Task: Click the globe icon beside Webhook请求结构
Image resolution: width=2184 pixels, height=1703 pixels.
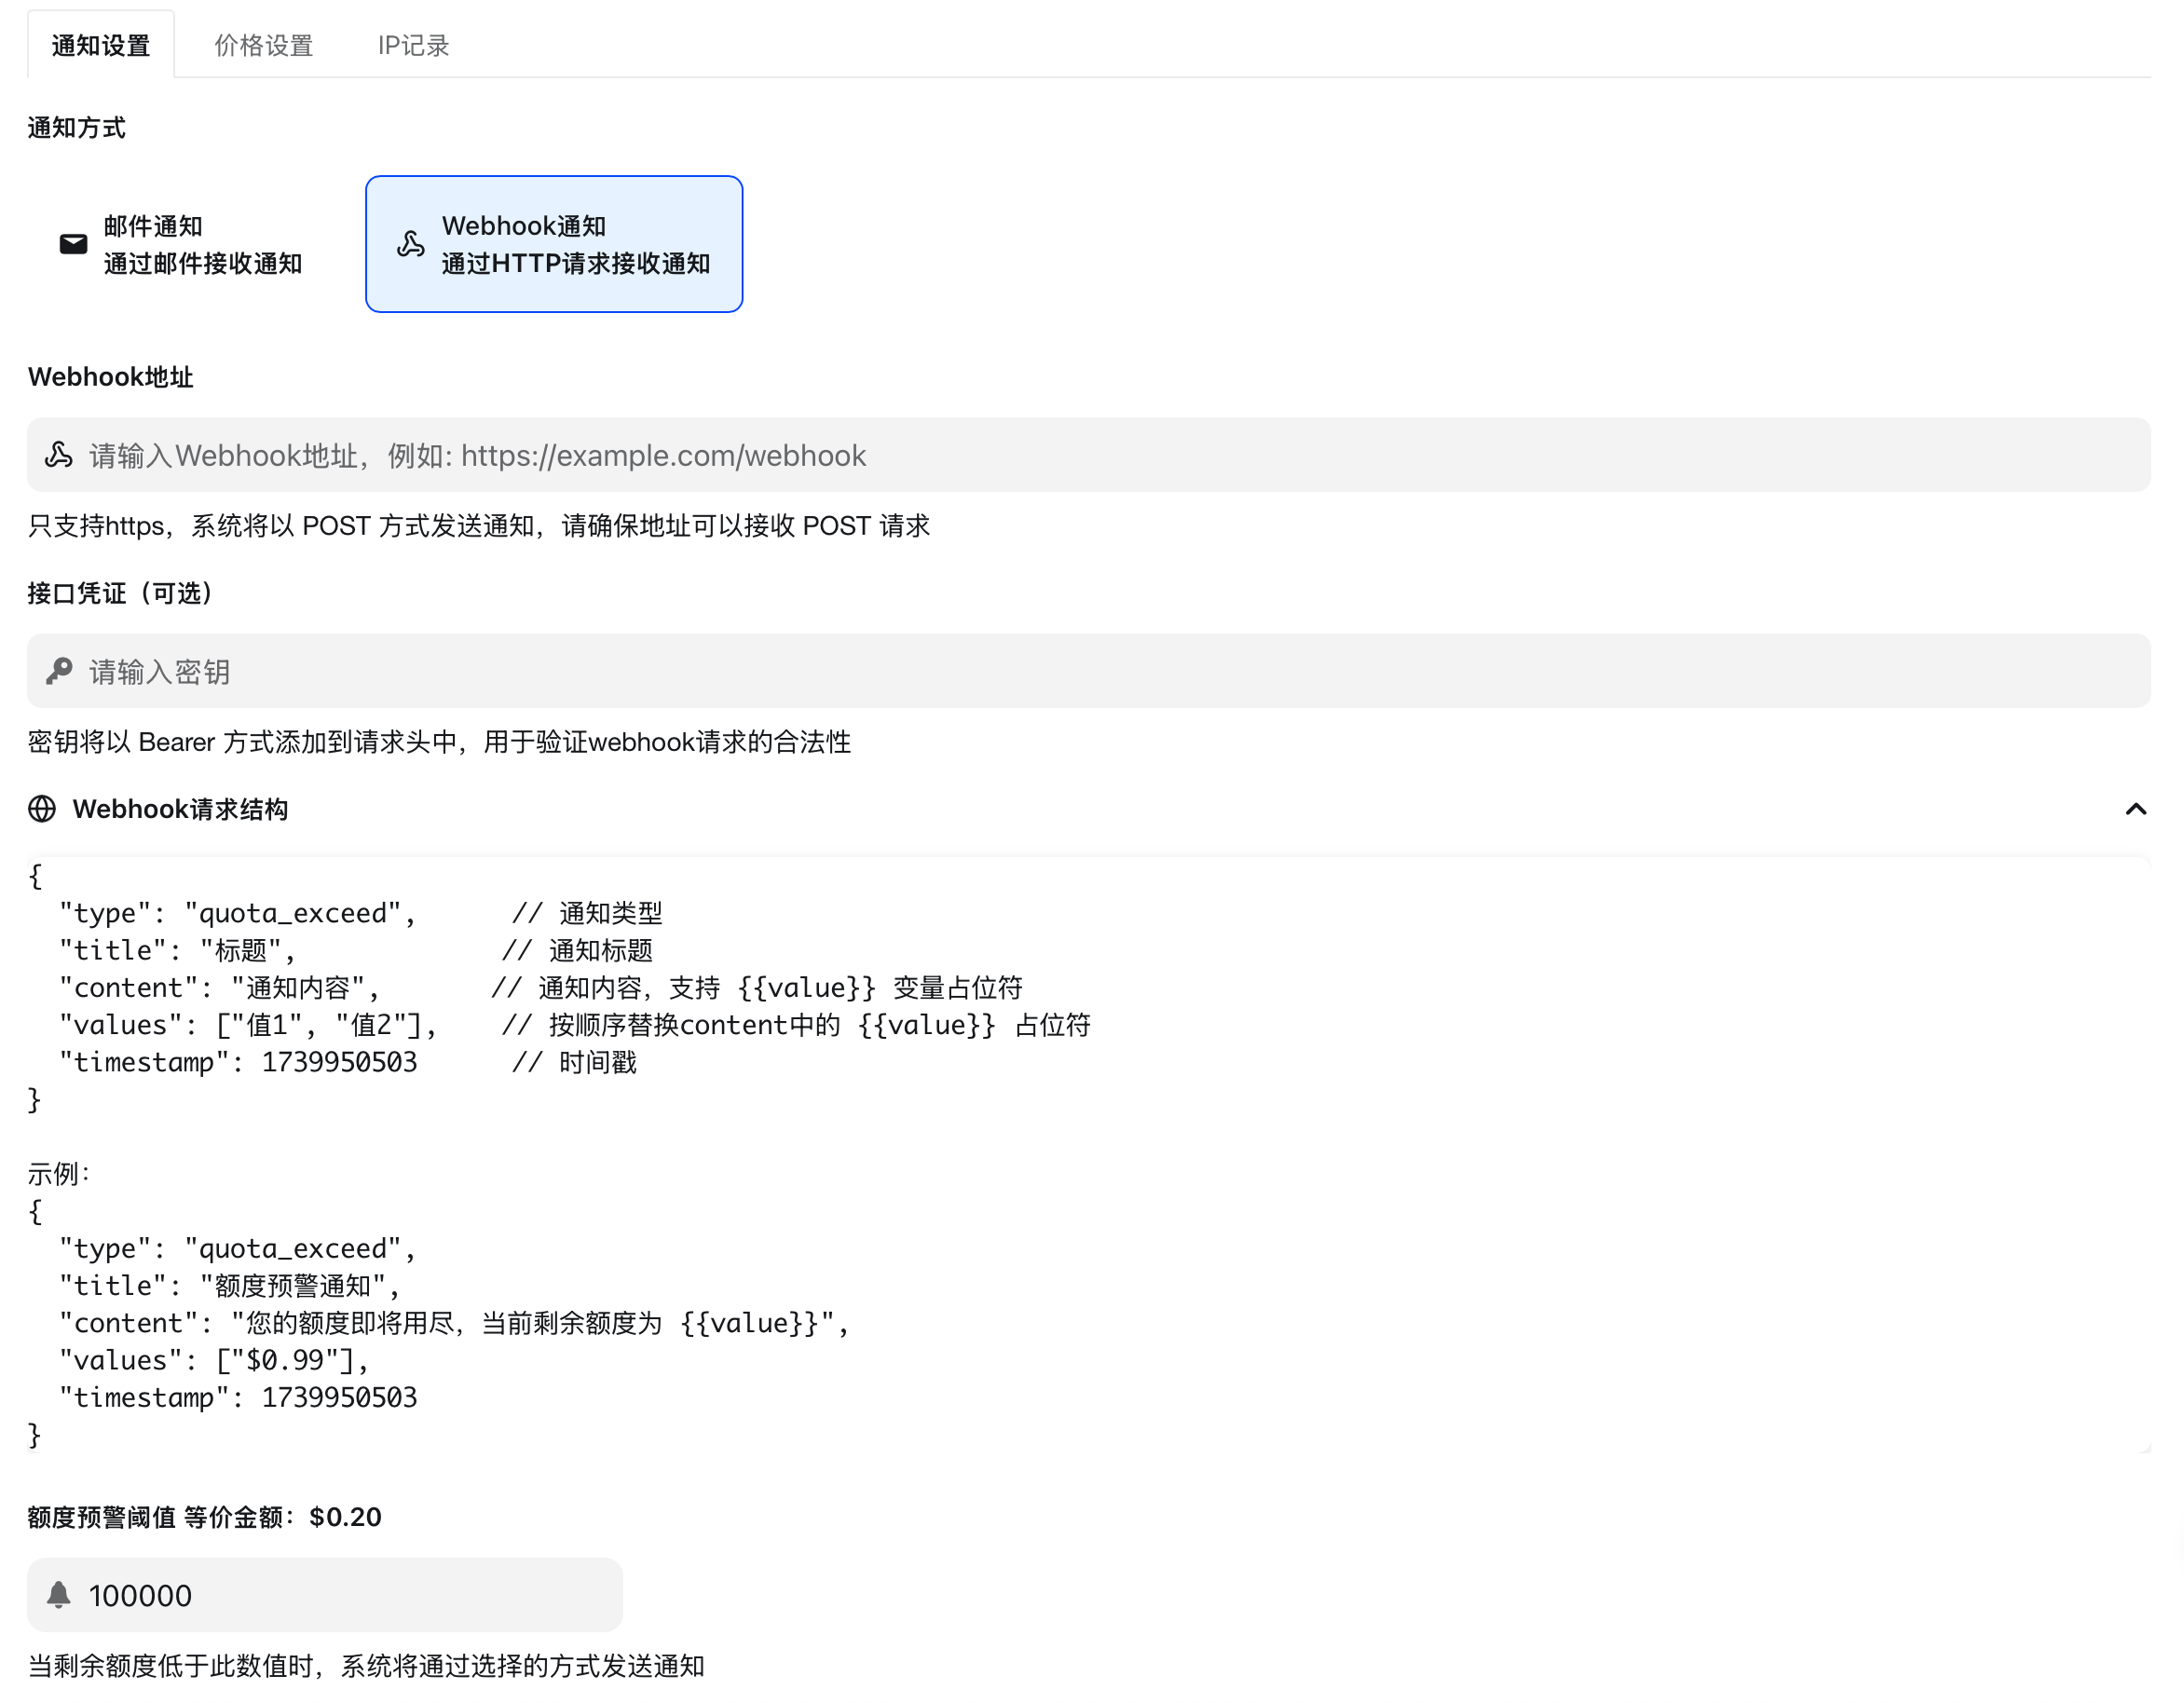Action: 41,809
